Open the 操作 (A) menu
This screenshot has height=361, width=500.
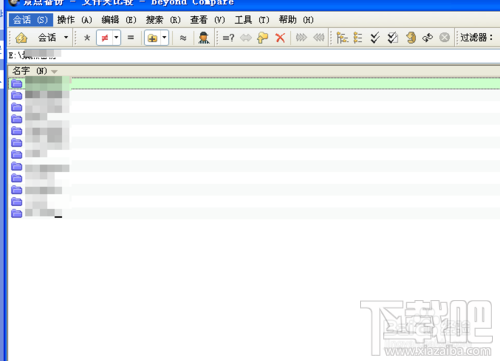tap(74, 20)
